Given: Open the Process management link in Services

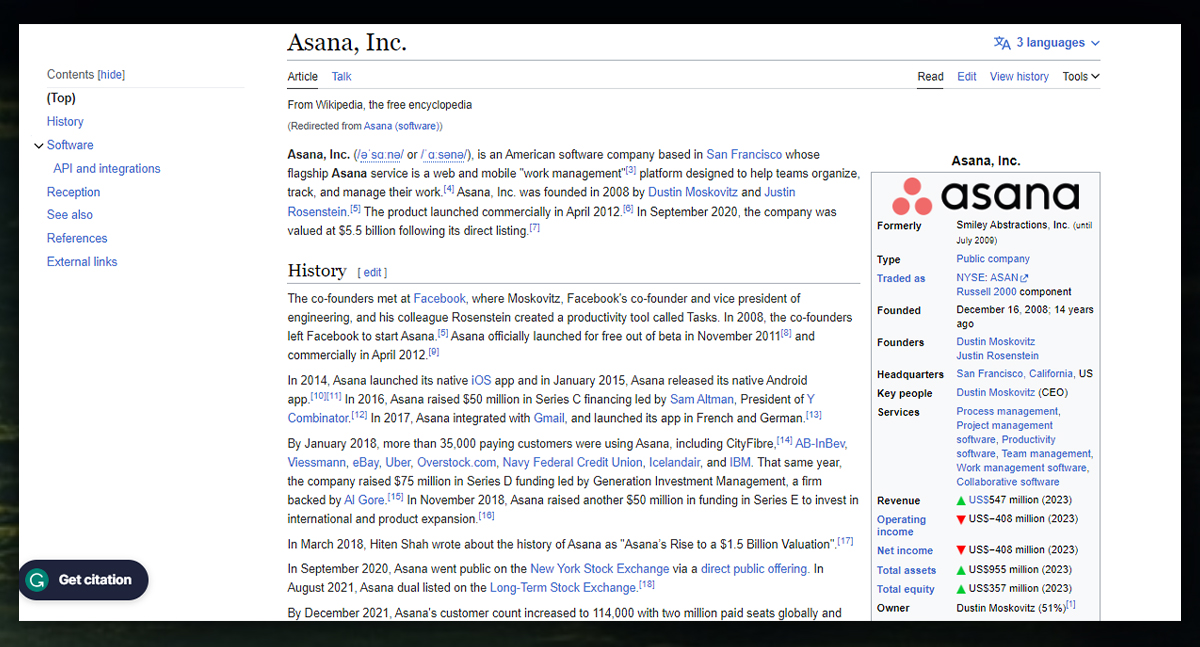Looking at the screenshot, I should pos(1007,412).
